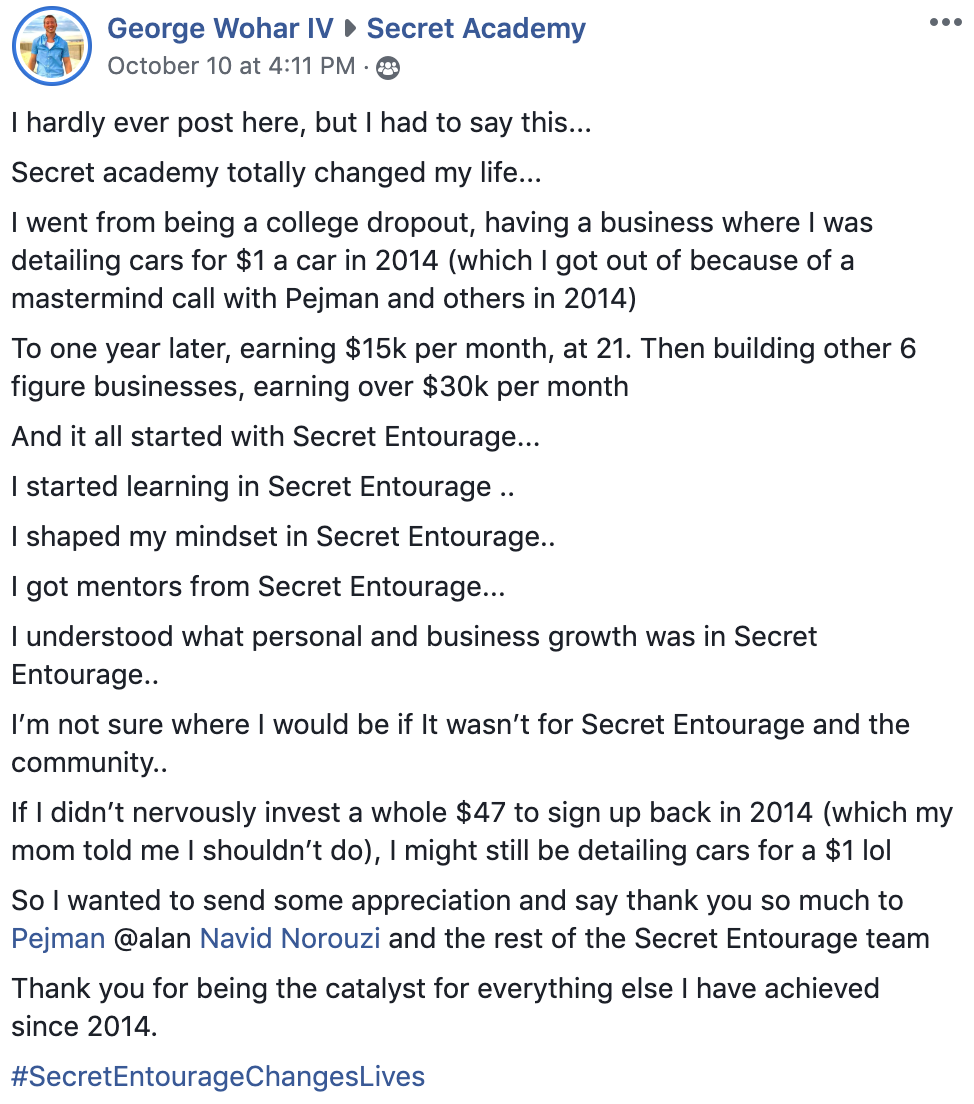Image resolution: width=974 pixels, height=1104 pixels.
Task: Open George Wohar IV's profile picture
Action: (x=52, y=46)
